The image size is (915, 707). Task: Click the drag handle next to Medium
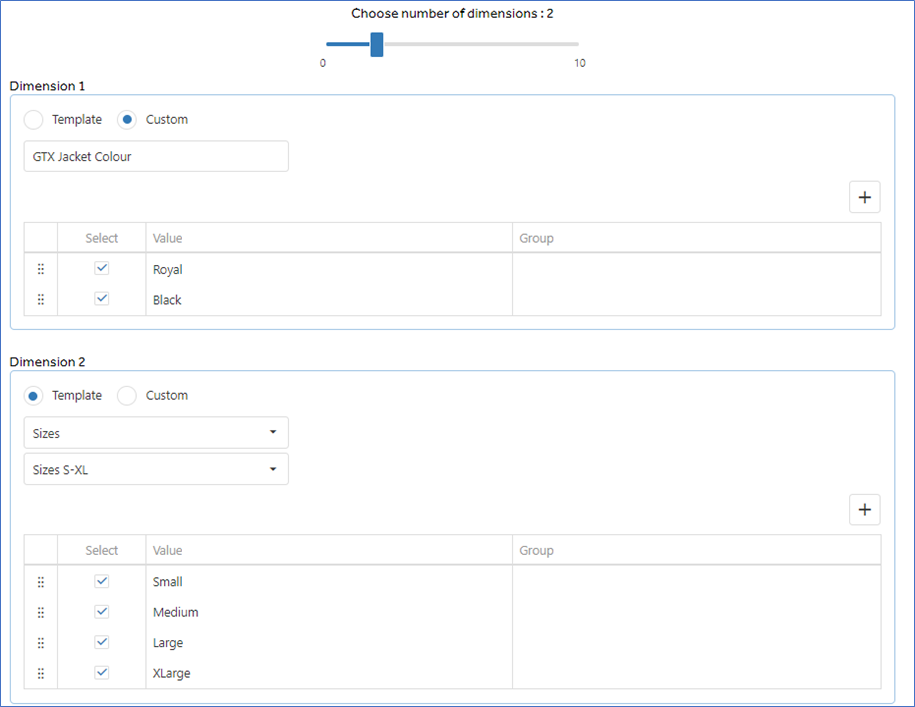(x=41, y=612)
